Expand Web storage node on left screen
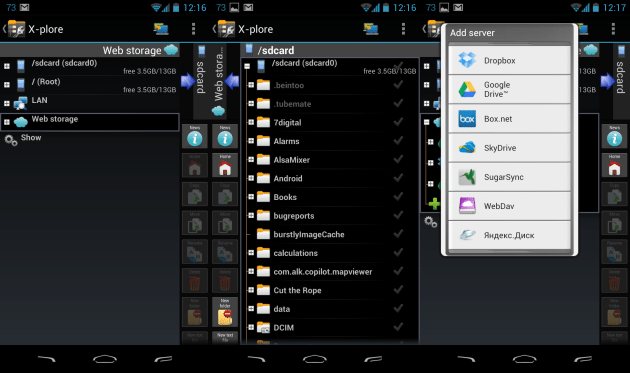The width and height of the screenshot is (630, 373). coord(7,122)
